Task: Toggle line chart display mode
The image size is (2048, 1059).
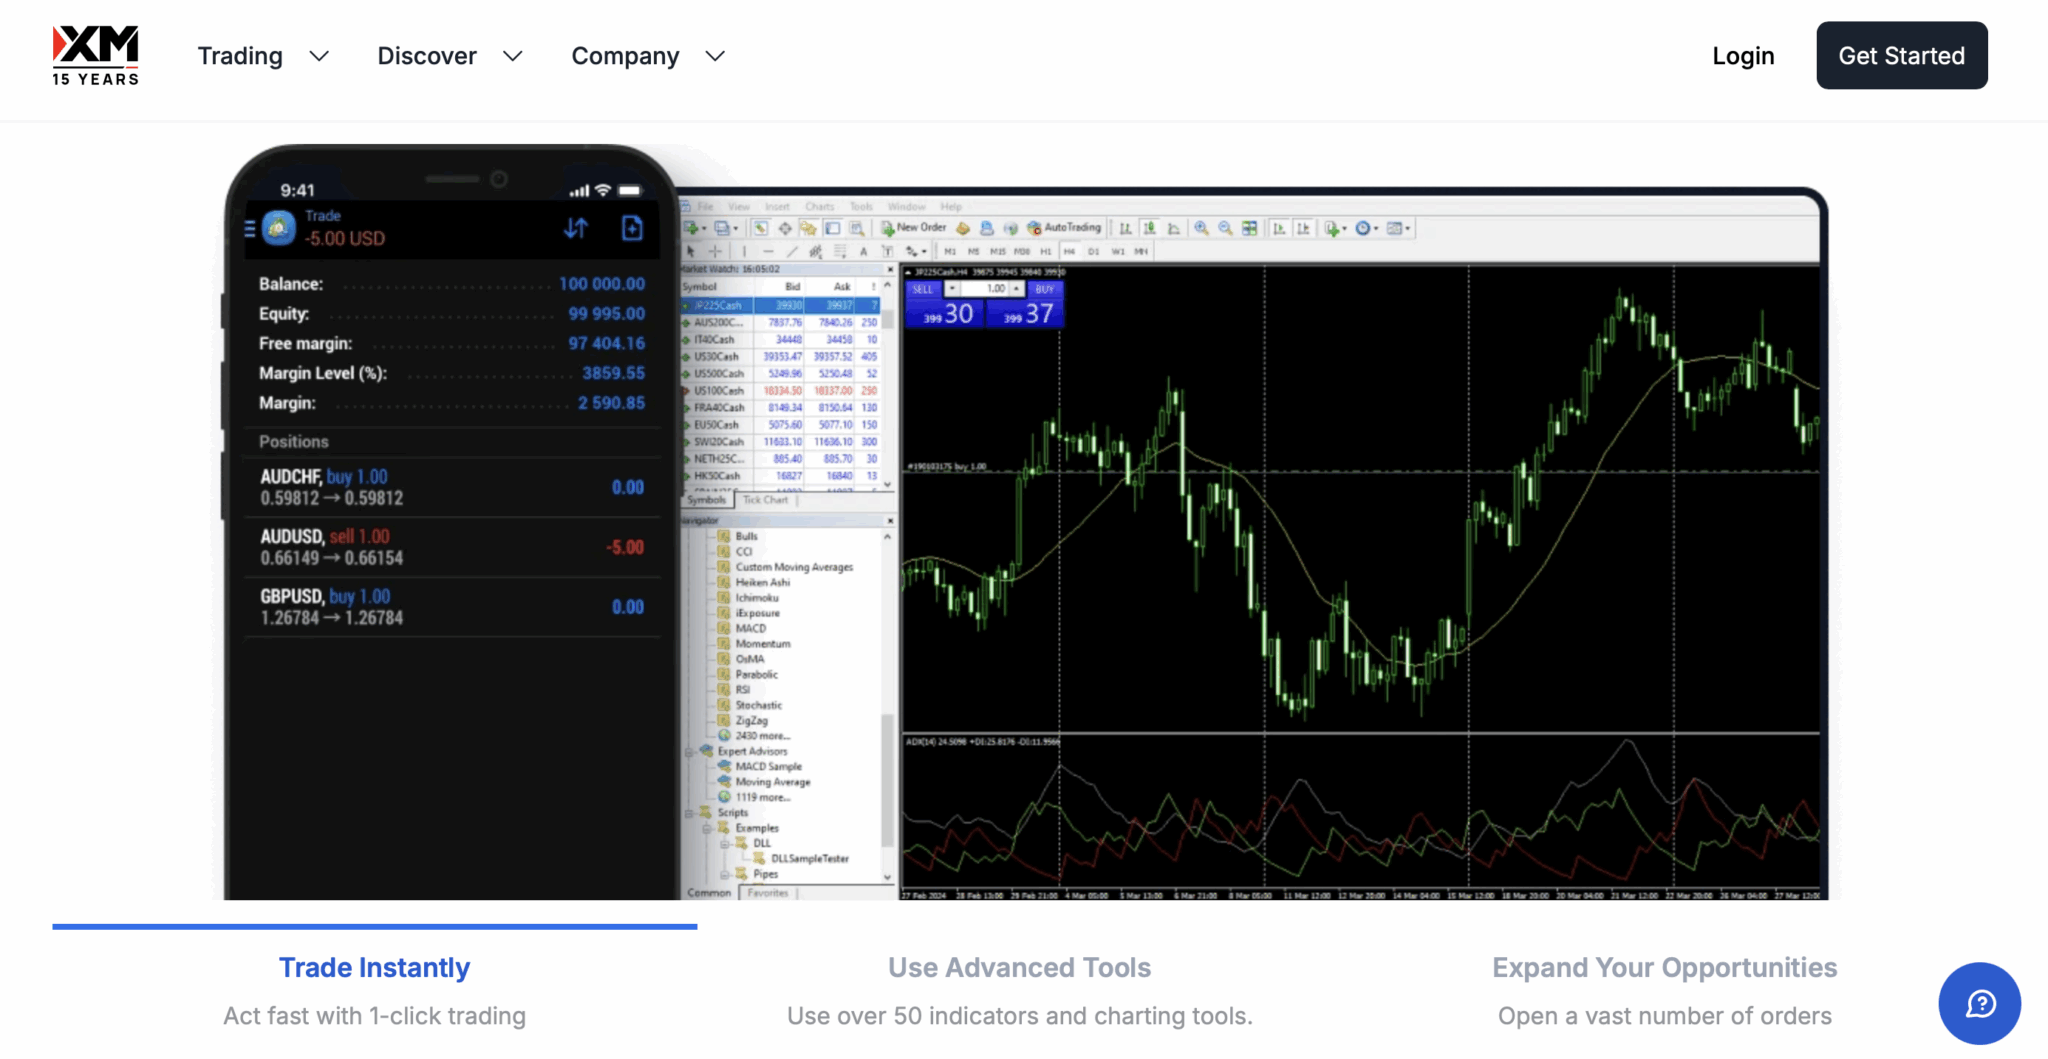Action: (x=1175, y=228)
